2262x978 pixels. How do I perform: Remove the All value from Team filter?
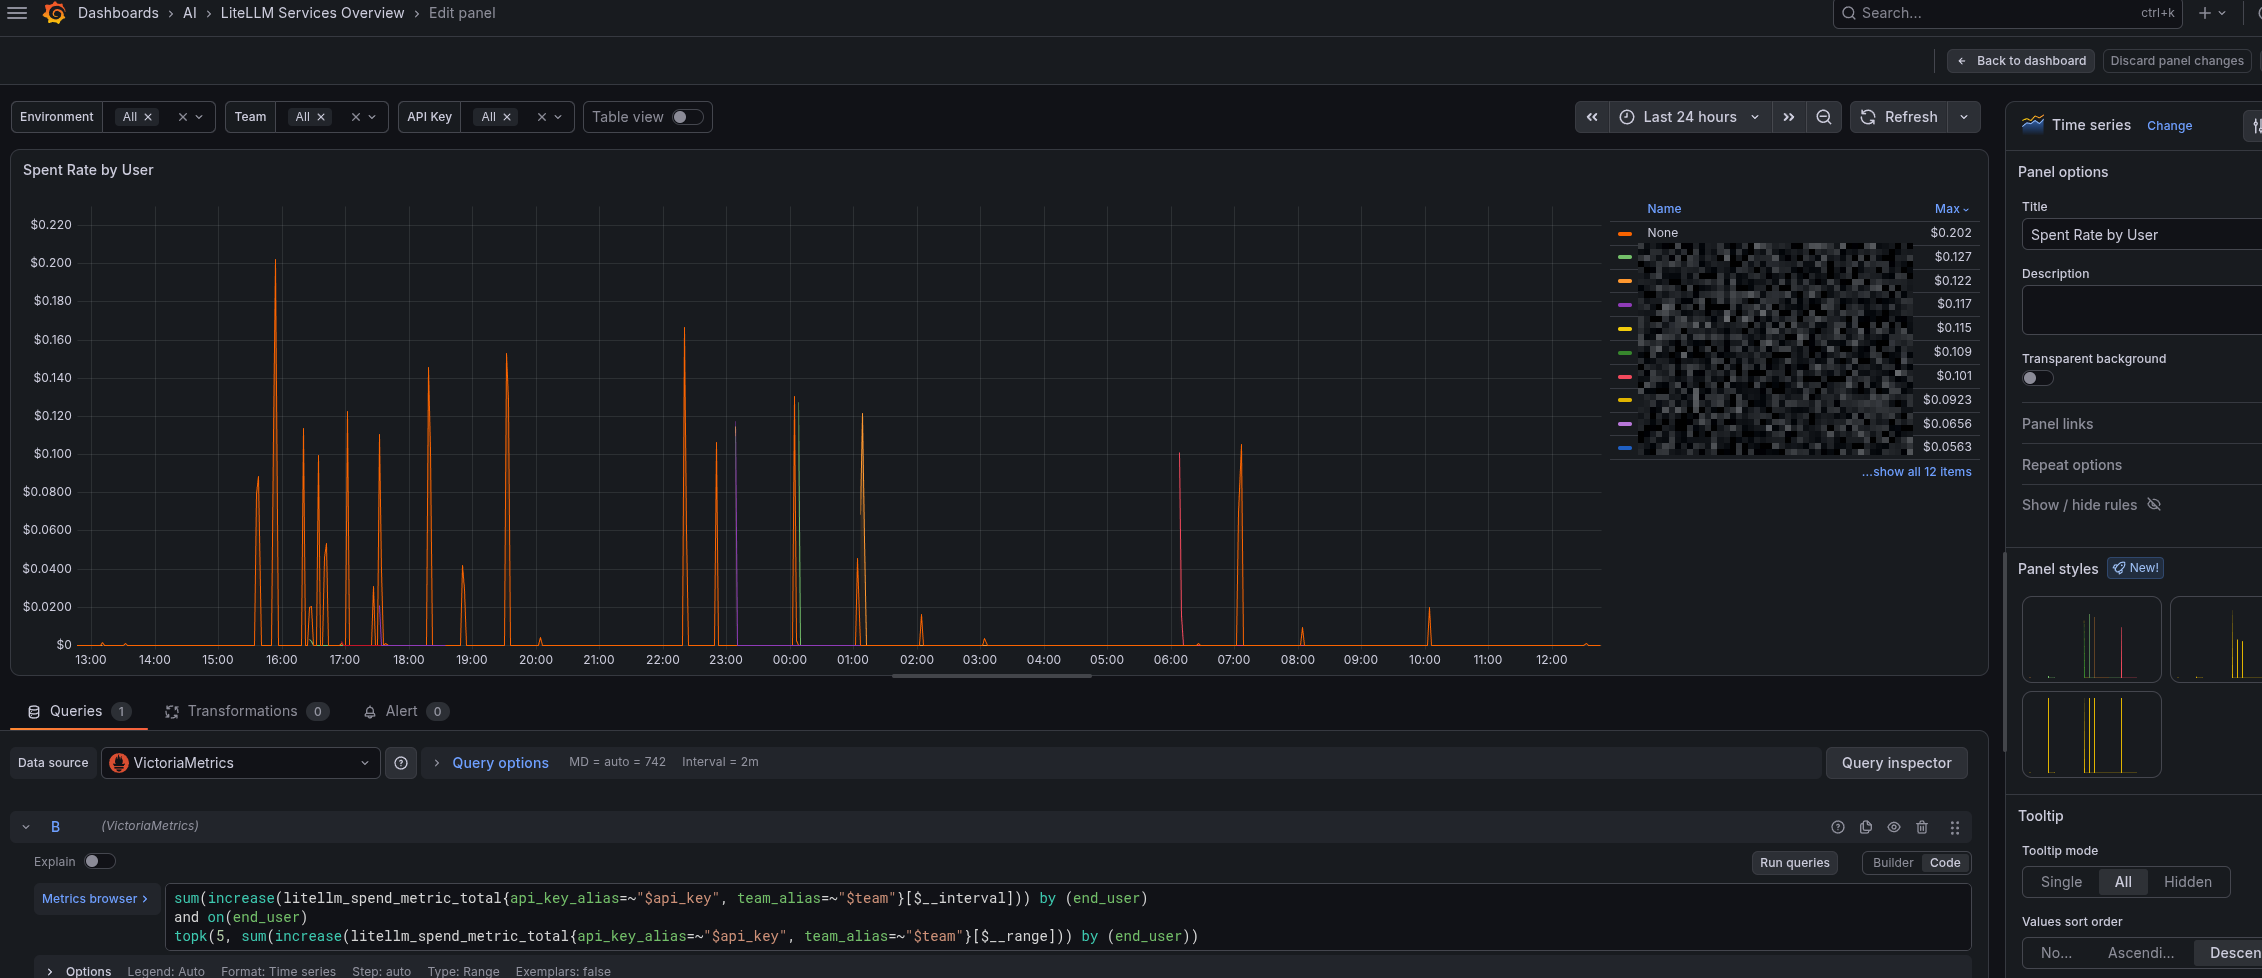321,117
